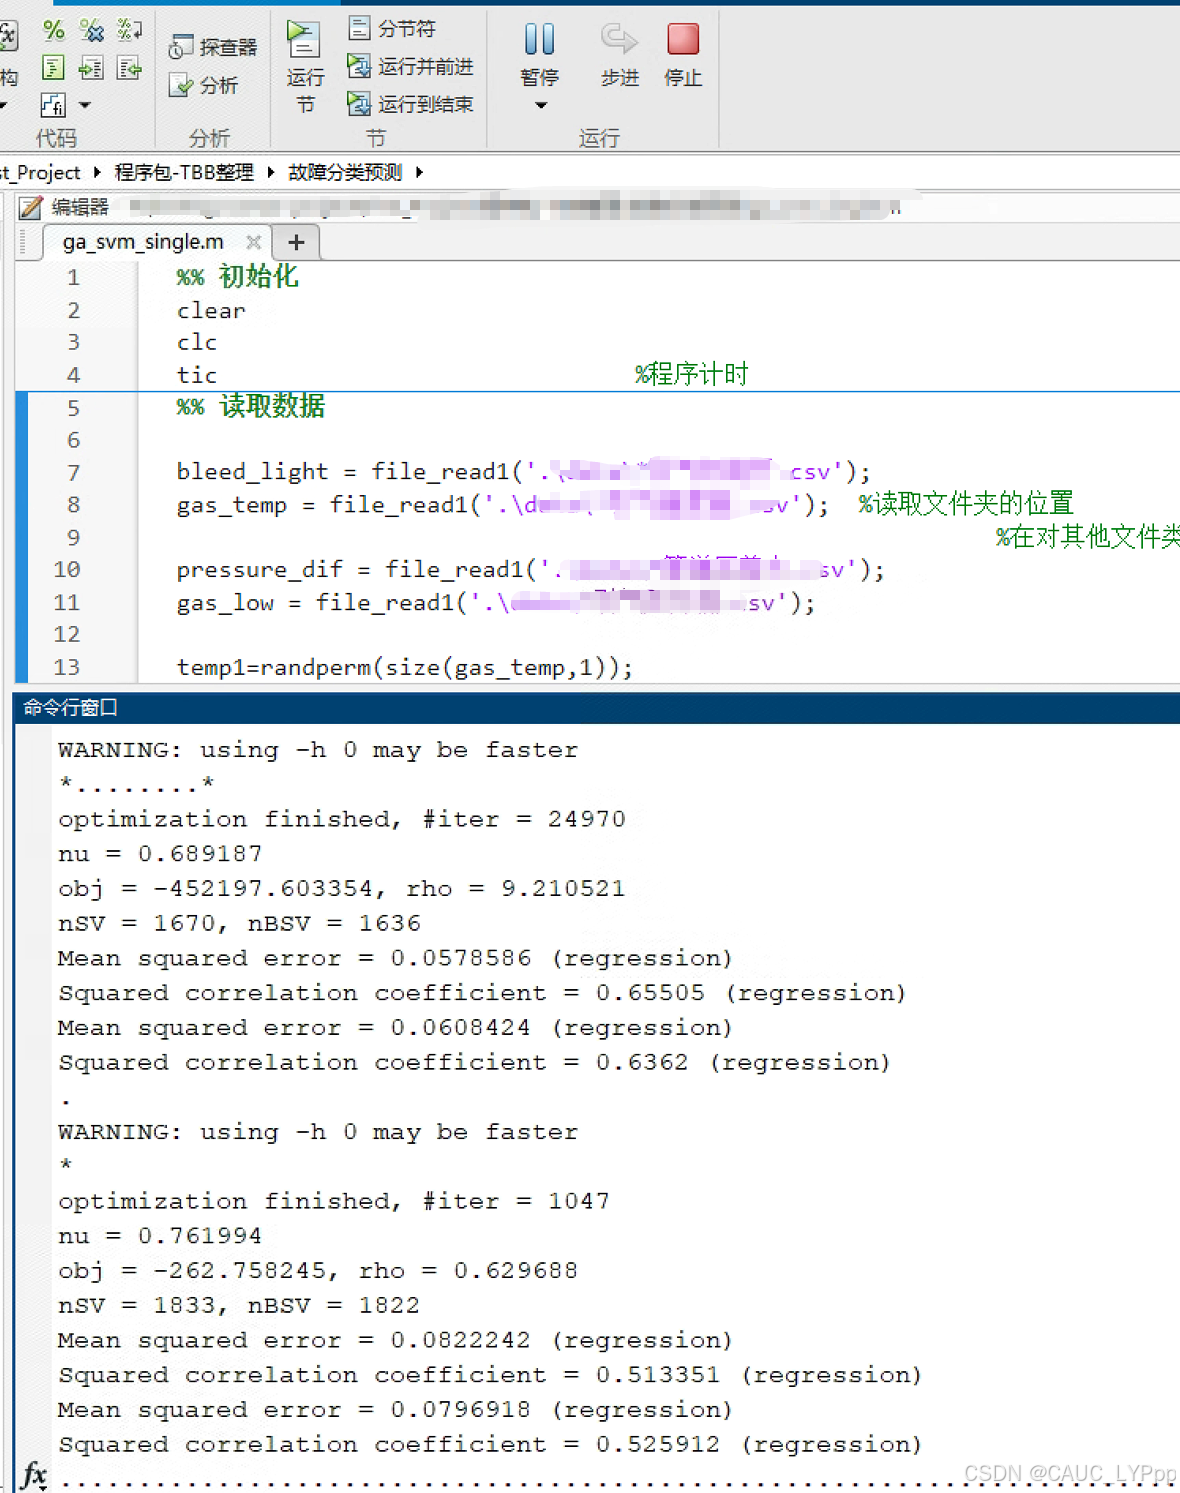Viewport: 1180px width, 1493px height.
Task: Click '#iter = 24970' output line
Action: (x=342, y=819)
